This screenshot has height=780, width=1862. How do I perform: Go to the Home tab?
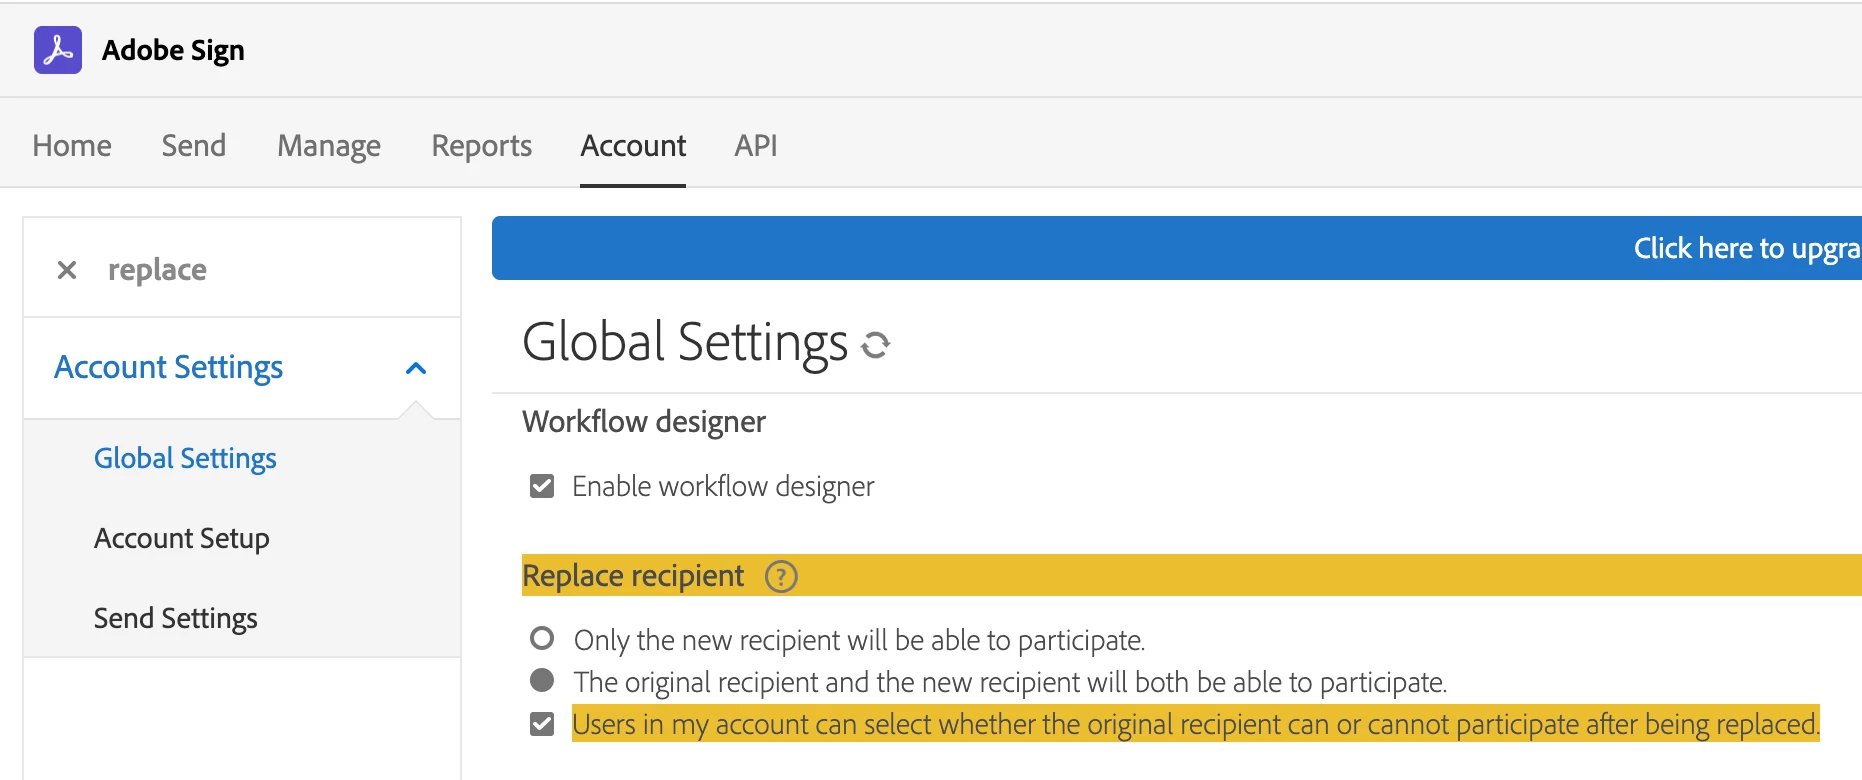72,146
